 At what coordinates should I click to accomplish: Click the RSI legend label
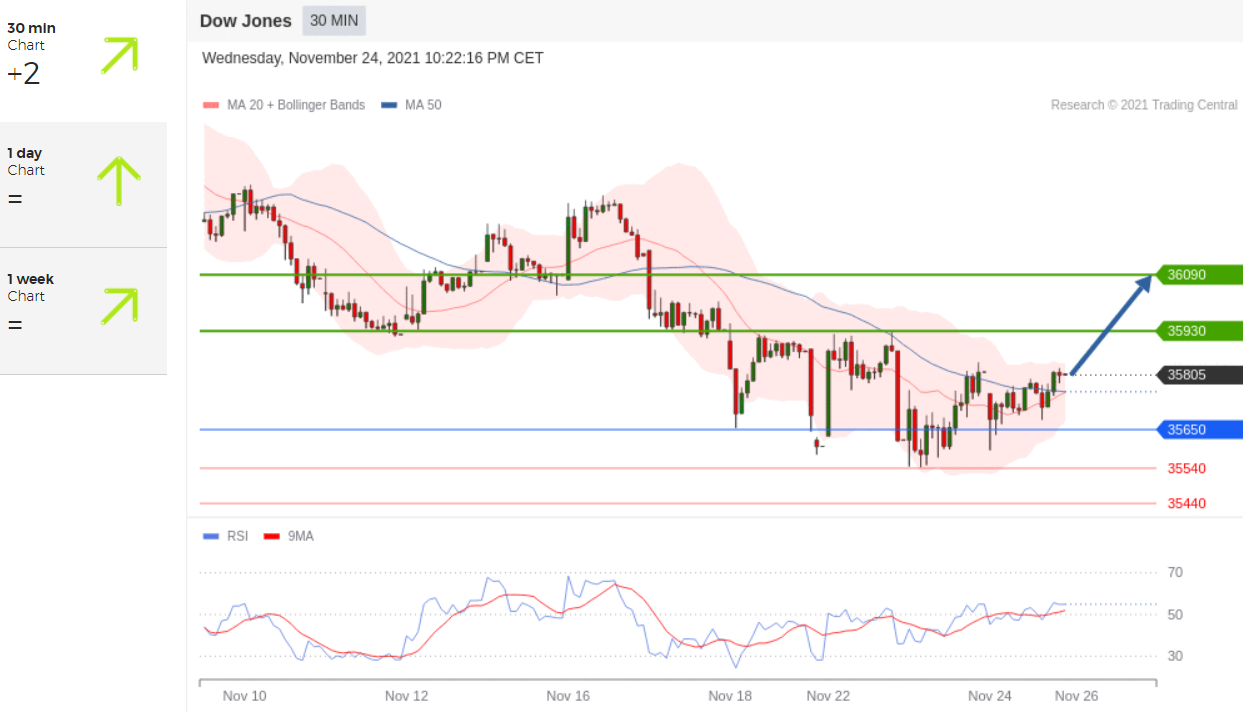point(237,536)
